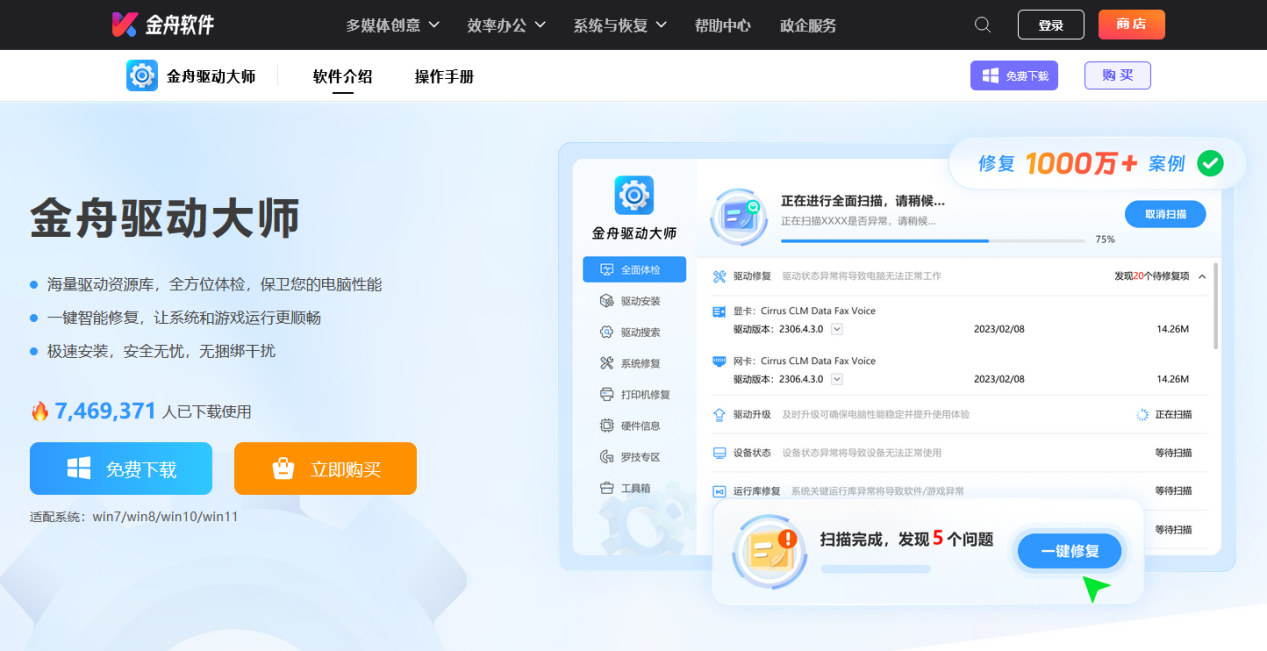This screenshot has width=1267, height=651.
Task: Click the 驱动修复 wrench icon
Action: (719, 276)
